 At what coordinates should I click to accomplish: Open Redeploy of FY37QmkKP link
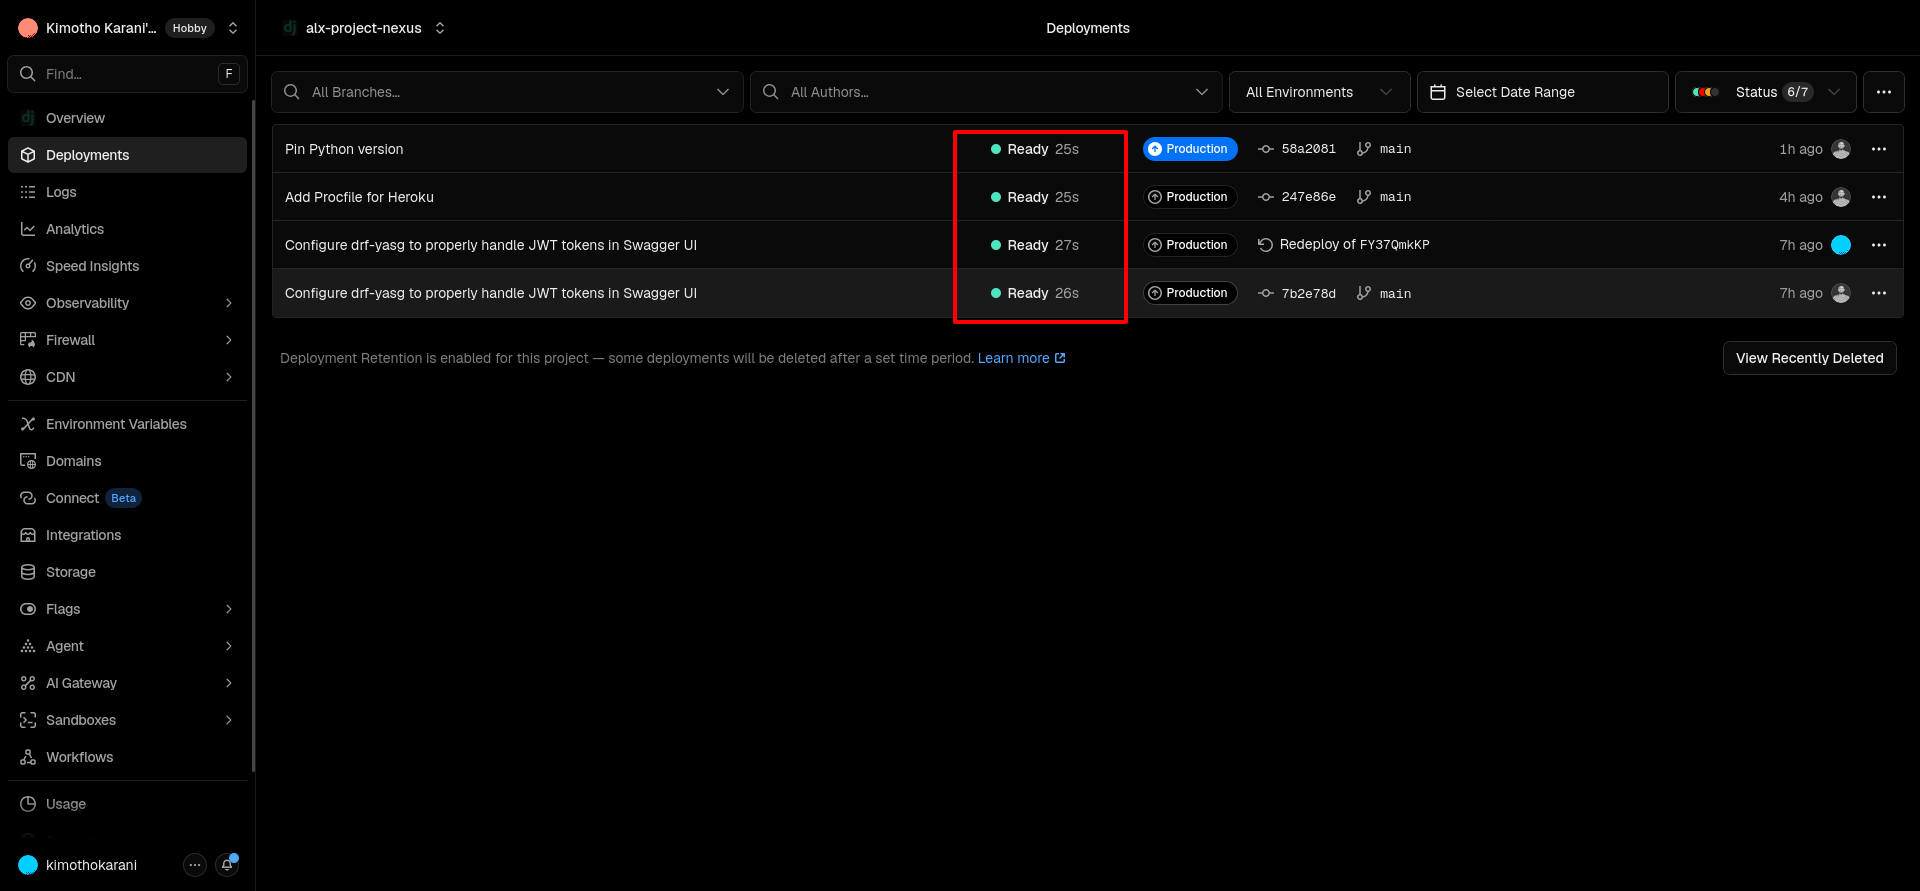[1343, 245]
